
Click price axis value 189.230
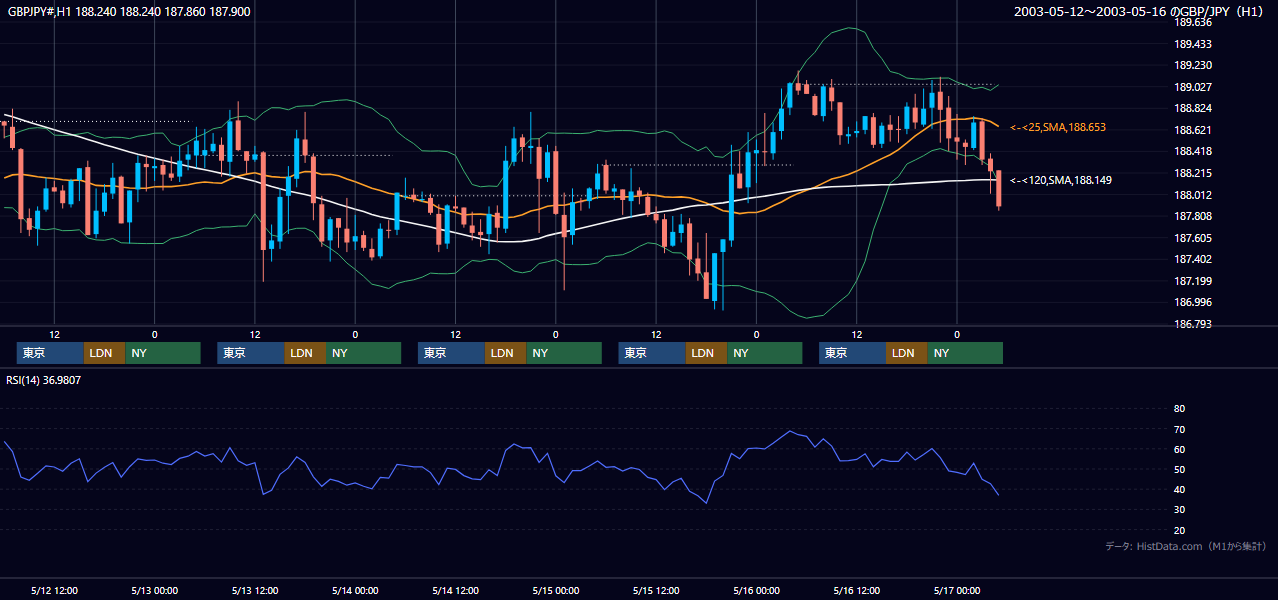tap(1193, 65)
